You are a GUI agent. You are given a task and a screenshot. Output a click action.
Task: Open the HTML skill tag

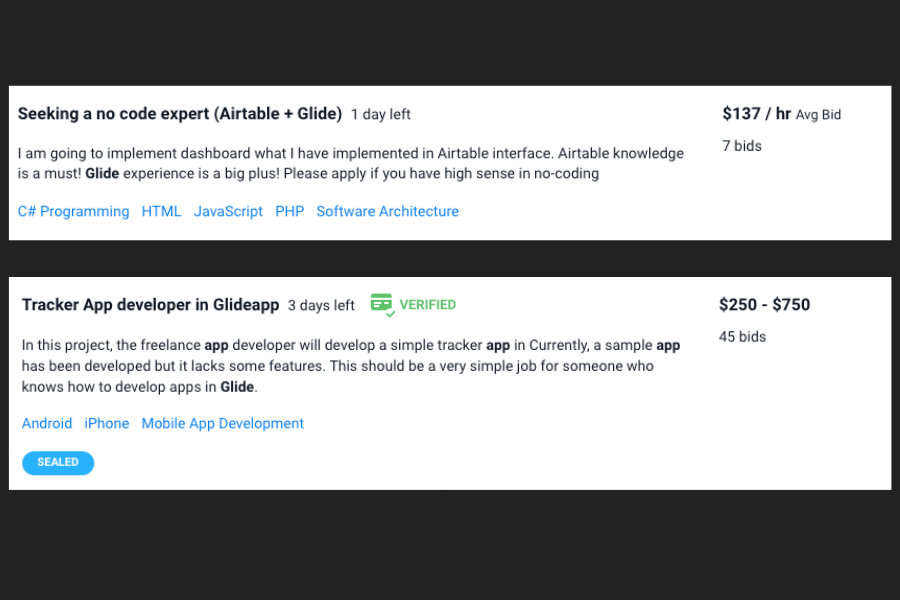pyautogui.click(x=161, y=211)
